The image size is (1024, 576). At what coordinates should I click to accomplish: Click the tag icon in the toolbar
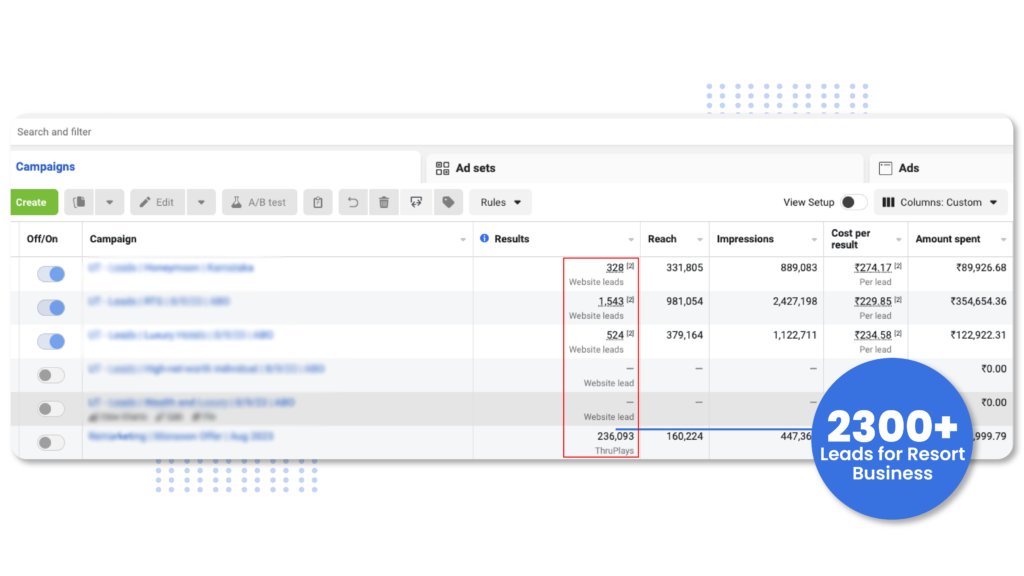pos(448,202)
